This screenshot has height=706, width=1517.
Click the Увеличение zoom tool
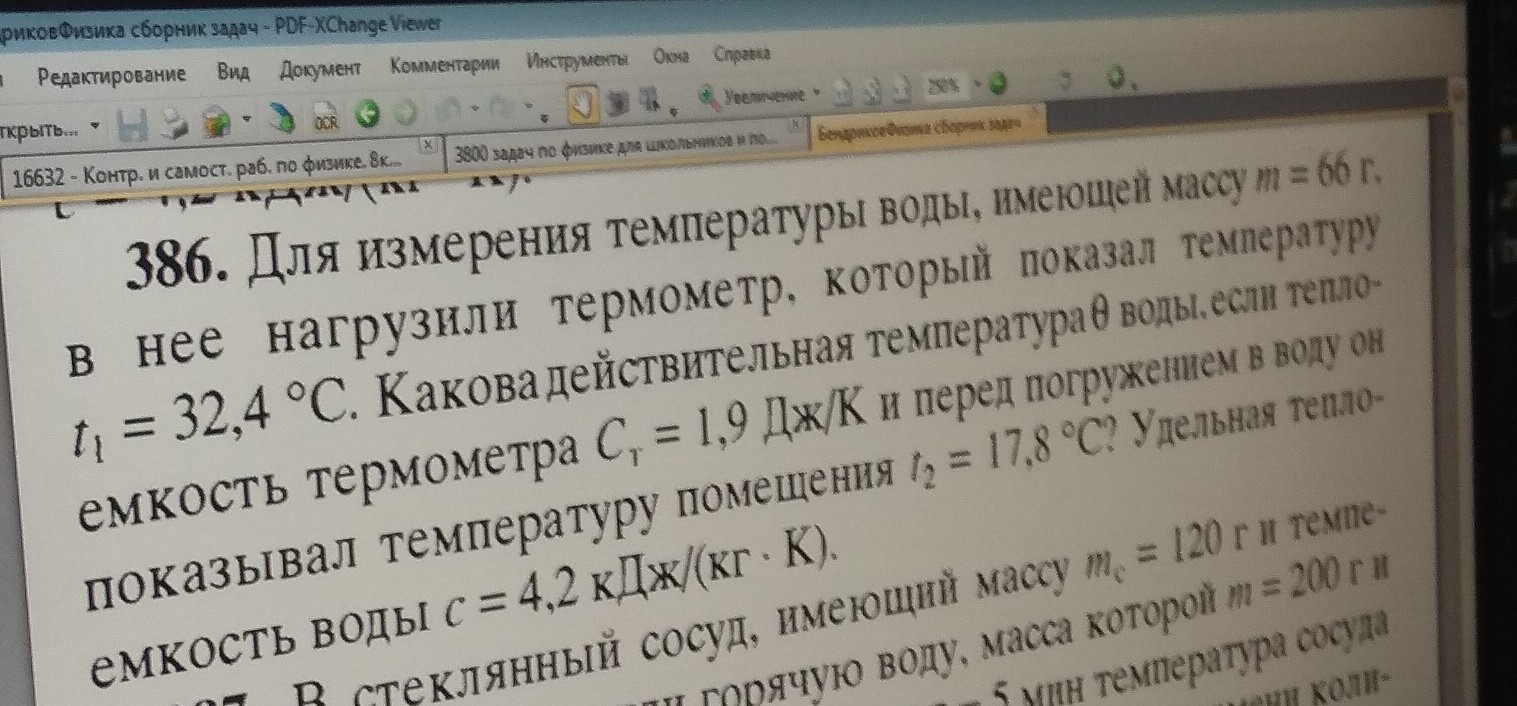coord(754,97)
